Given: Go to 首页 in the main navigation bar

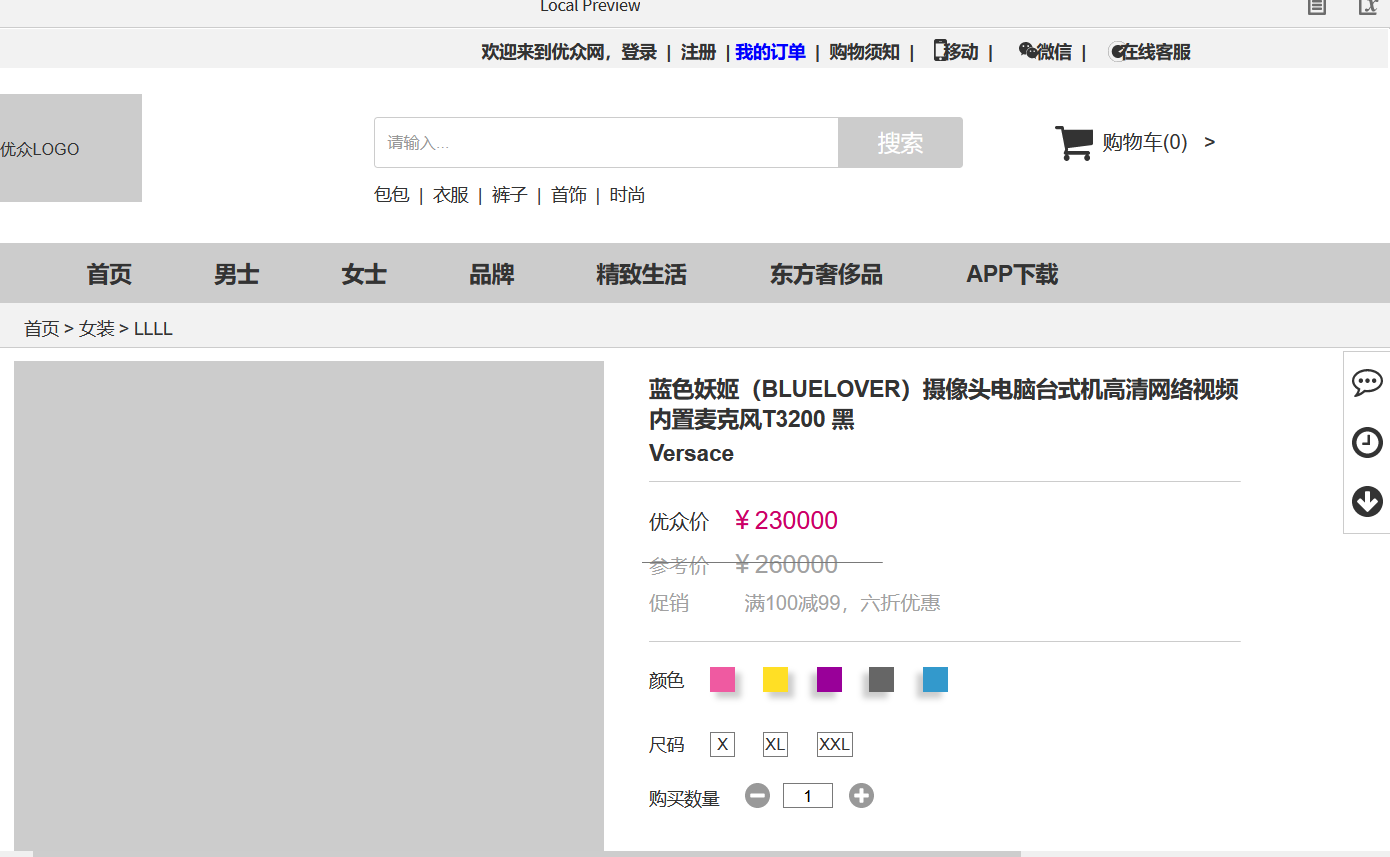Looking at the screenshot, I should [x=109, y=274].
